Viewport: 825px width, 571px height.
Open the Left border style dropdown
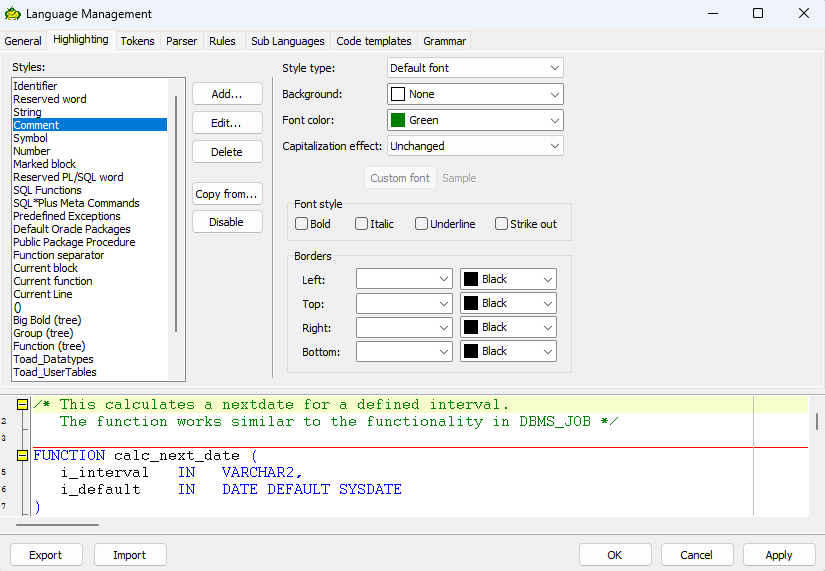click(404, 279)
